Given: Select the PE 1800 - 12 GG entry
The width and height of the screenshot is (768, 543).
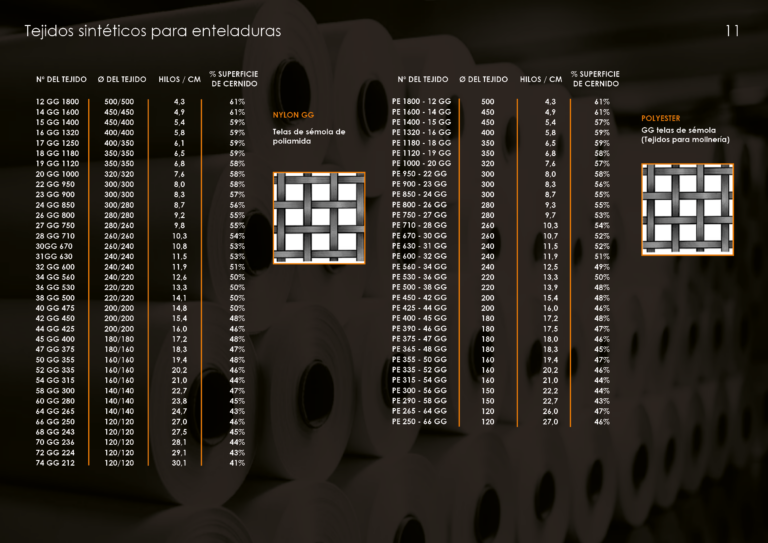Looking at the screenshot, I should point(424,101).
